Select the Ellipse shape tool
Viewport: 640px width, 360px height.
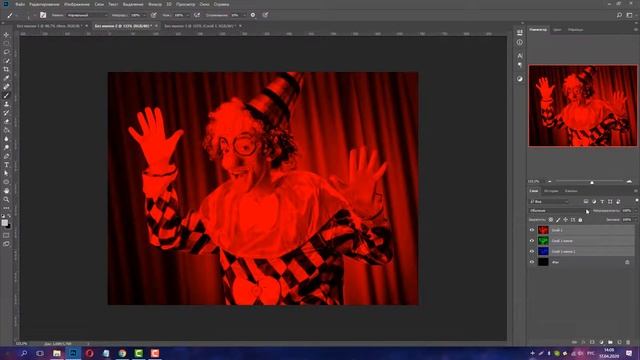(x=6, y=182)
